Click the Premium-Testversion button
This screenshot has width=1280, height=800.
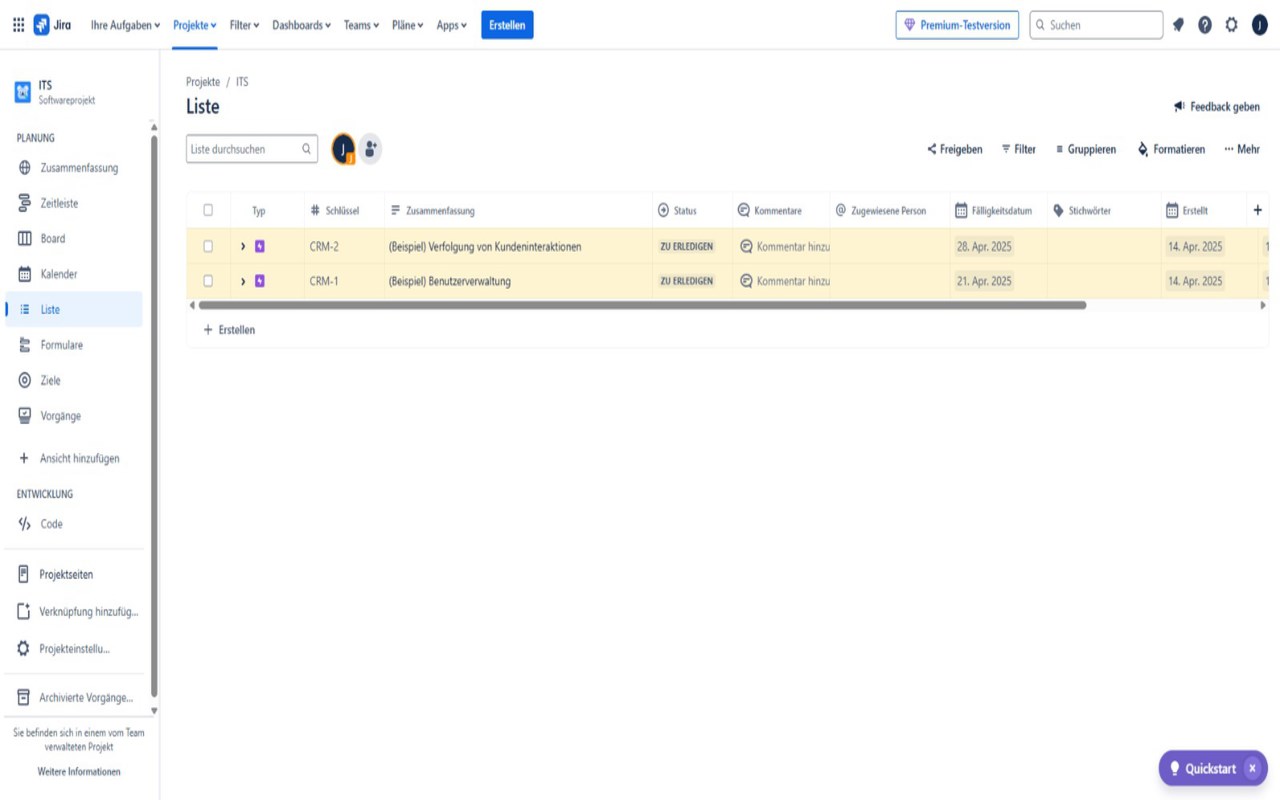(x=957, y=25)
